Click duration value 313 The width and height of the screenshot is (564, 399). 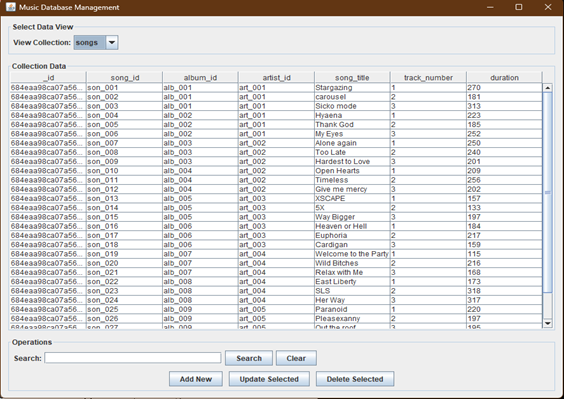[x=504, y=106]
